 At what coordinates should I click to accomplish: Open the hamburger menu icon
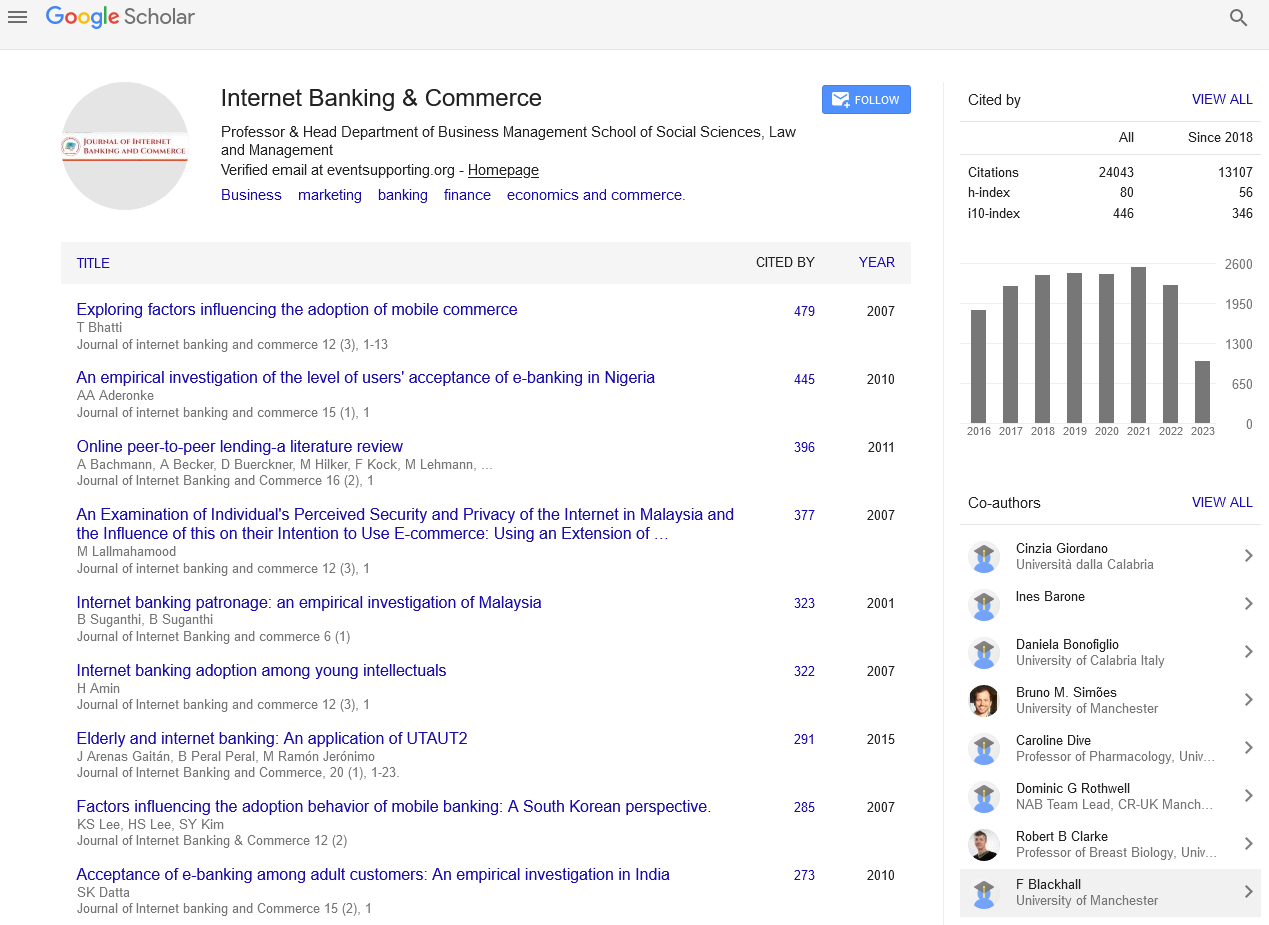point(17,17)
